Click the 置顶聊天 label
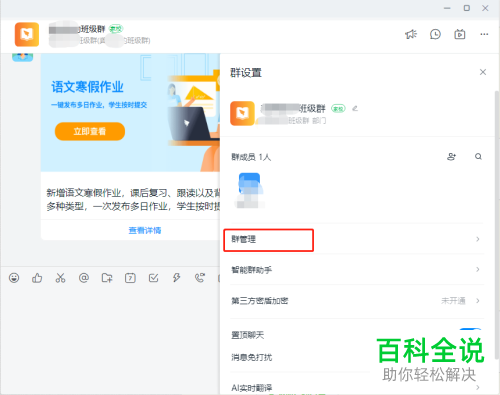Image resolution: width=500 pixels, height=395 pixels. pyautogui.click(x=247, y=335)
